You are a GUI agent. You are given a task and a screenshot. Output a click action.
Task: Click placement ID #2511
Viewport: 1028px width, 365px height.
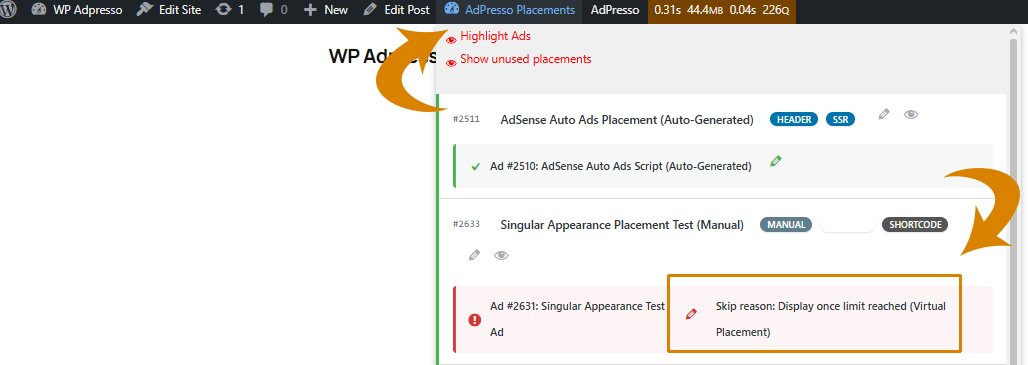pyautogui.click(x=466, y=120)
